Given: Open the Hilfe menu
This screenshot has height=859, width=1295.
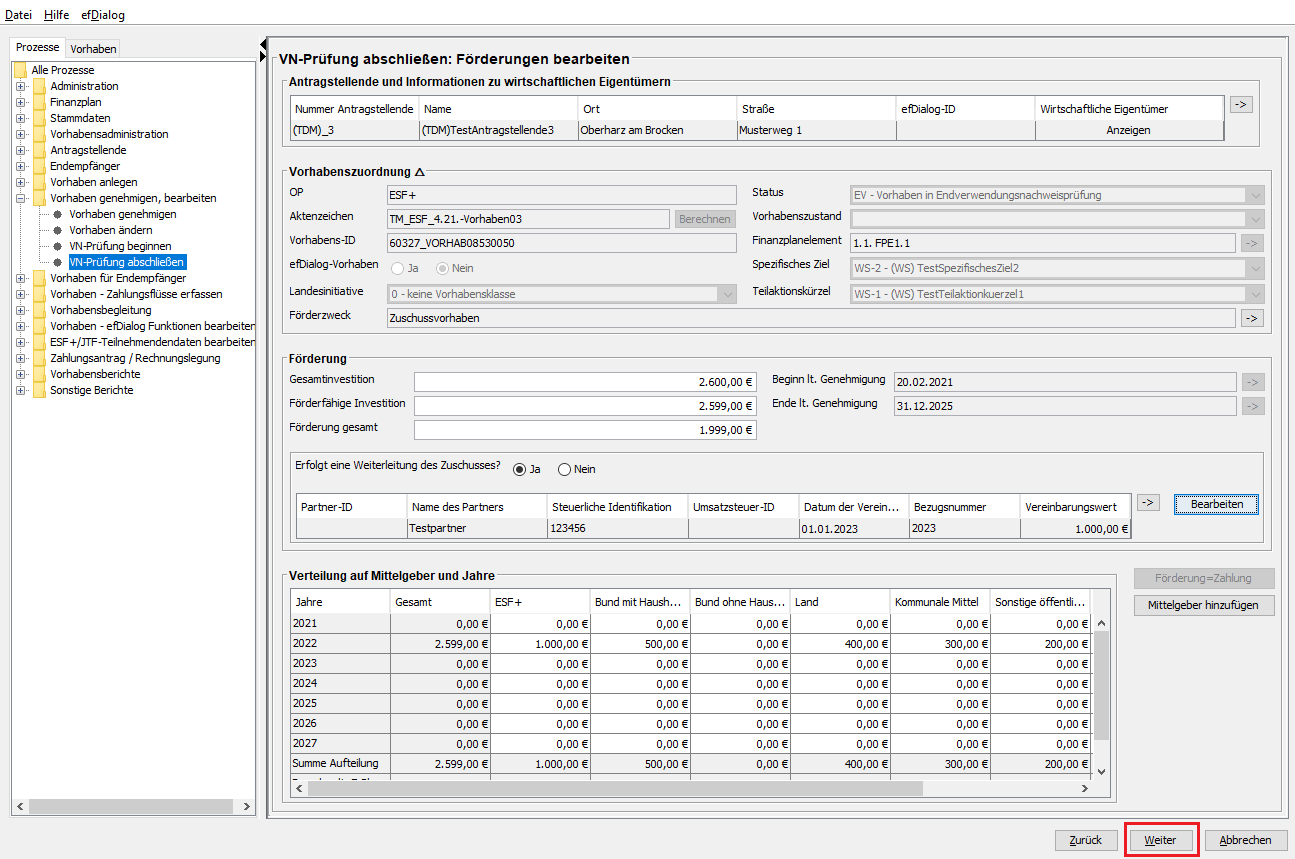Looking at the screenshot, I should coord(57,15).
